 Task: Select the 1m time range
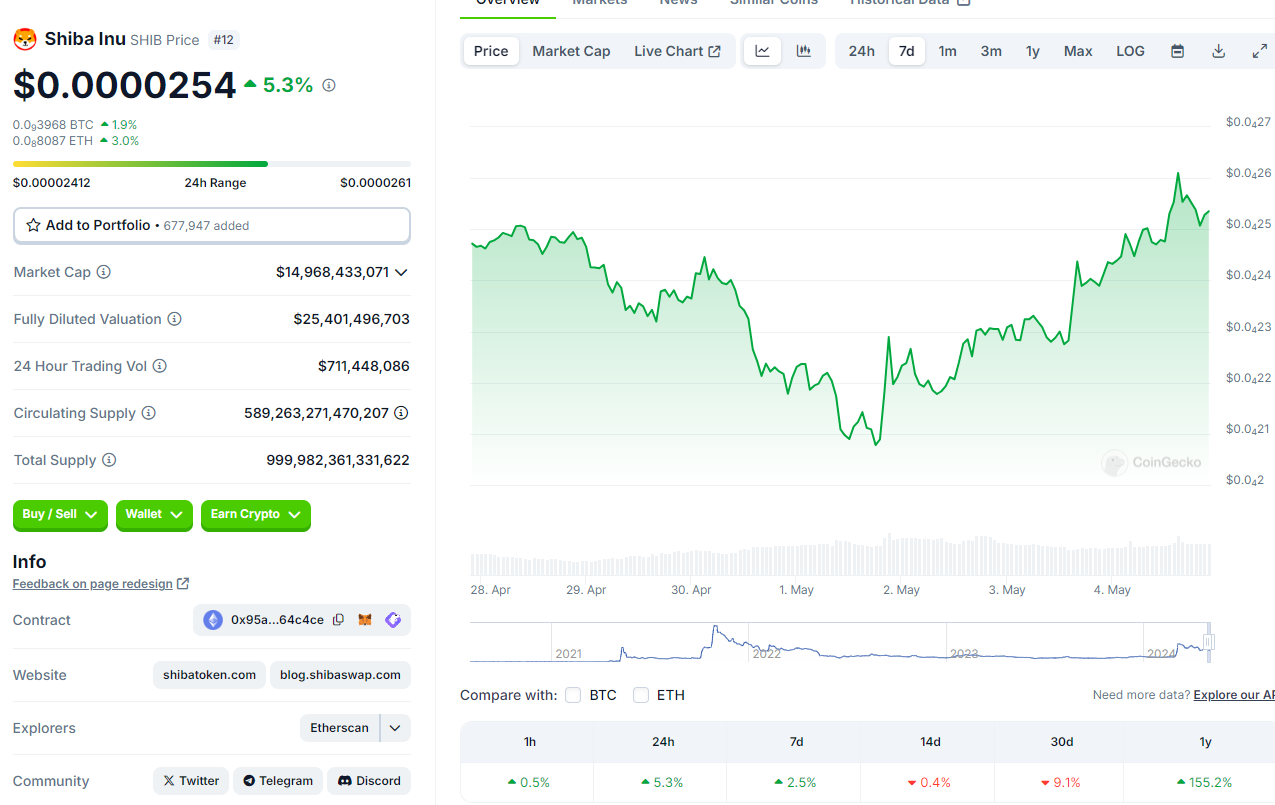click(947, 51)
